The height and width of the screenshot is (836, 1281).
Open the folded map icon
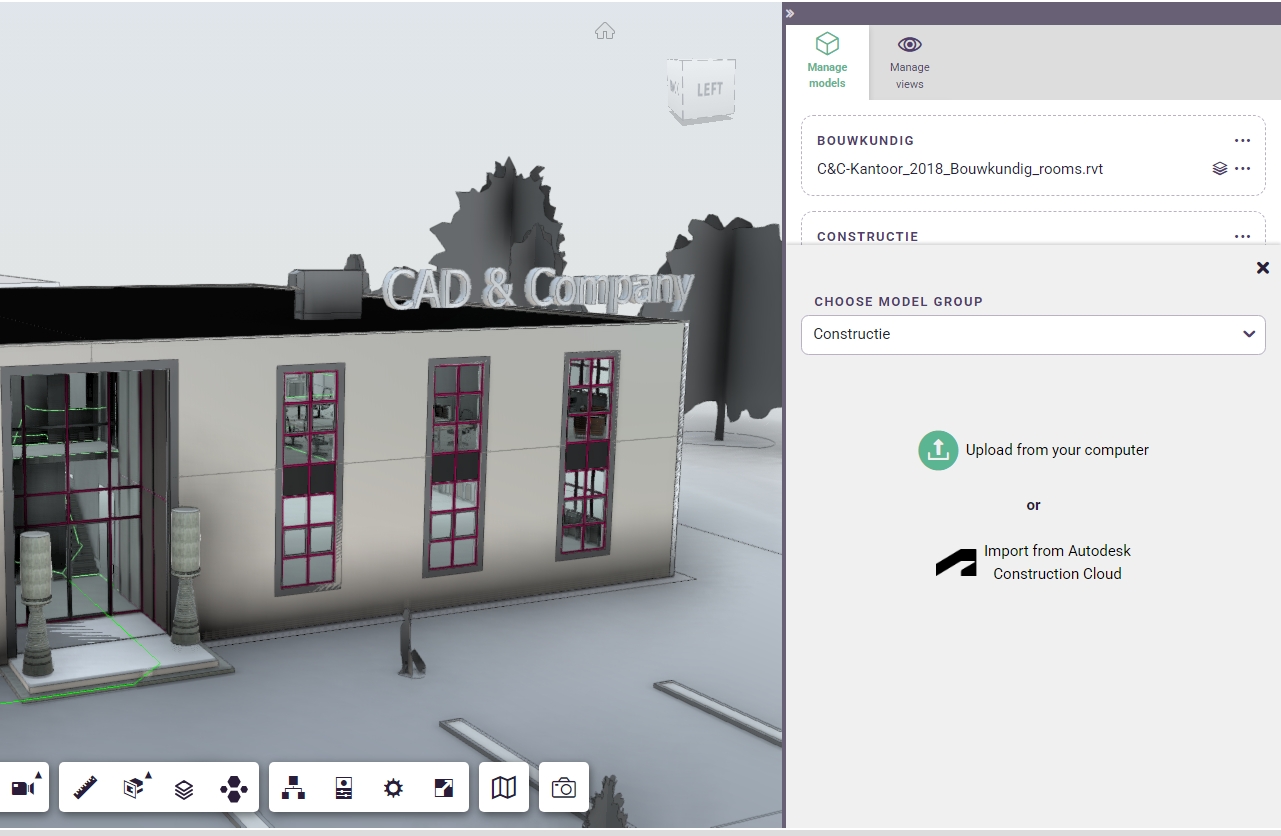pos(504,788)
